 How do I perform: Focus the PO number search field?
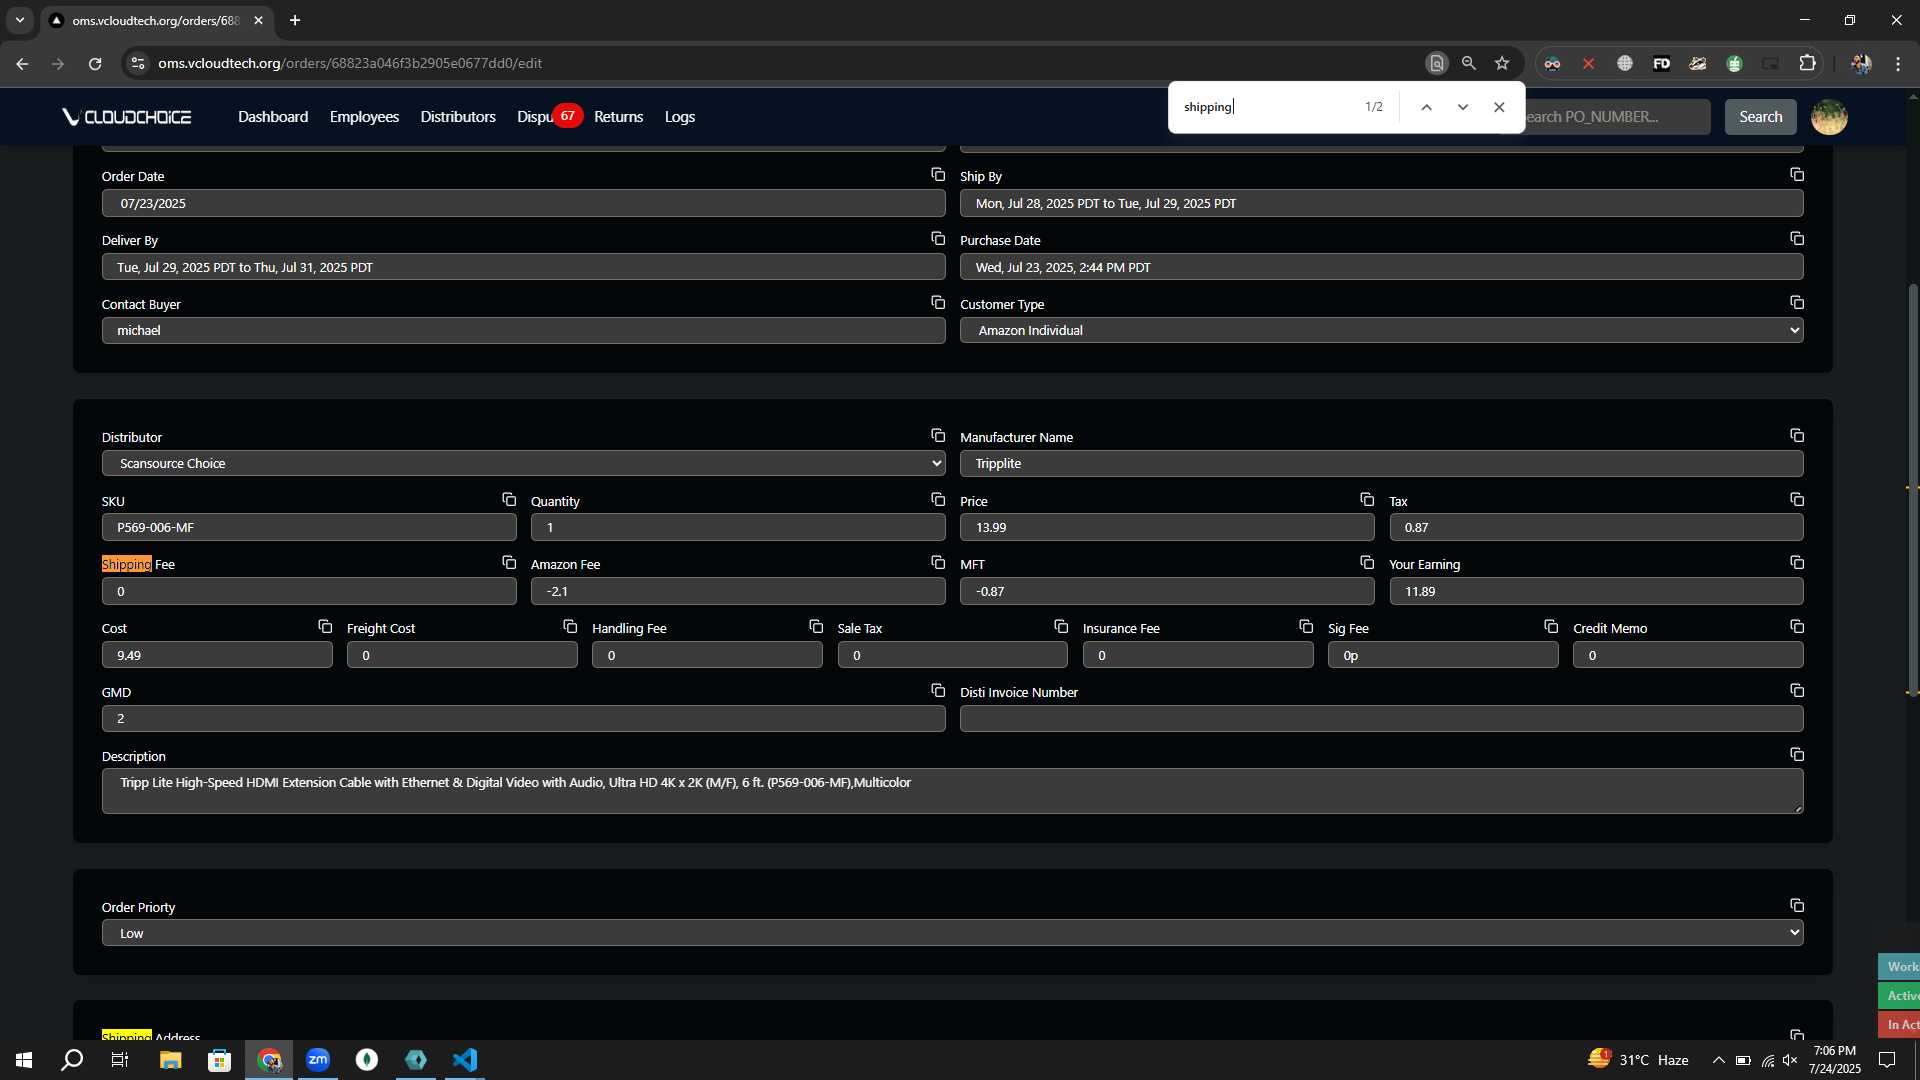[1617, 117]
